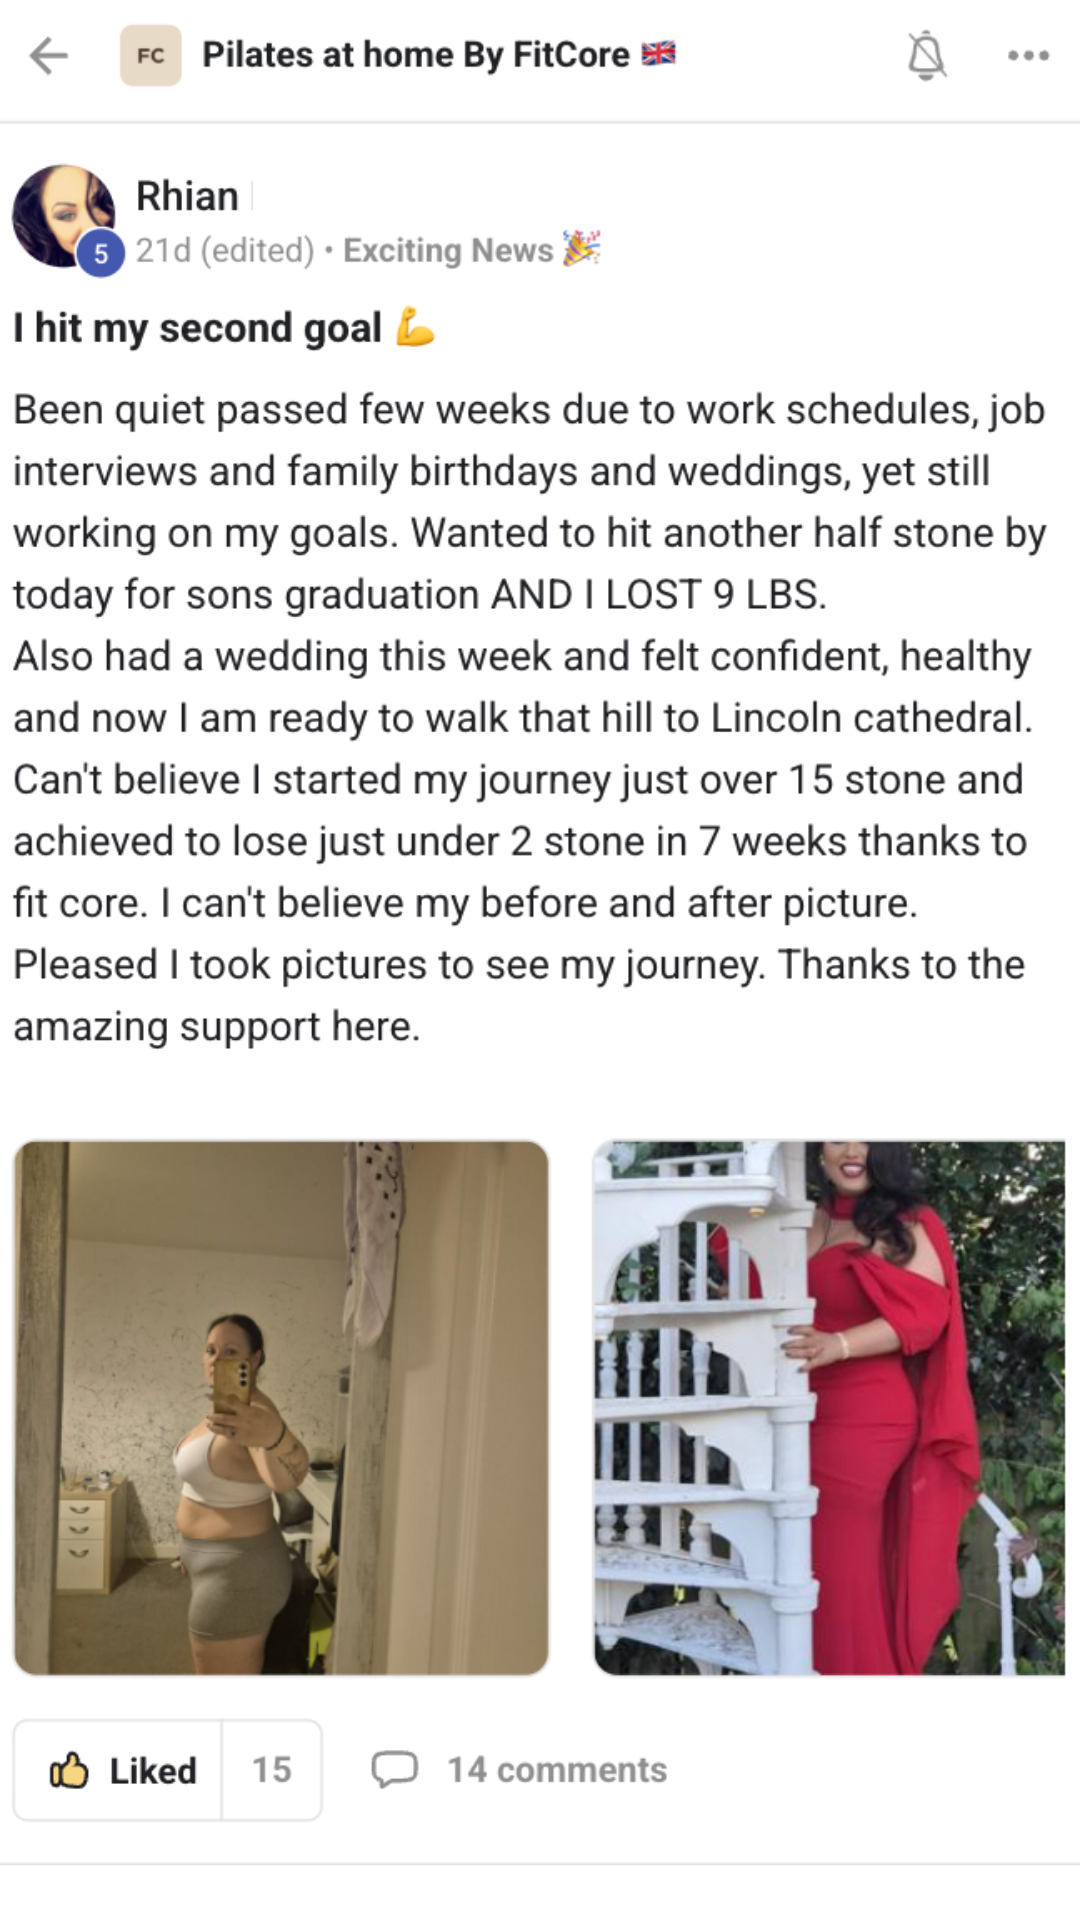Toggle the Liked button

point(118,1770)
